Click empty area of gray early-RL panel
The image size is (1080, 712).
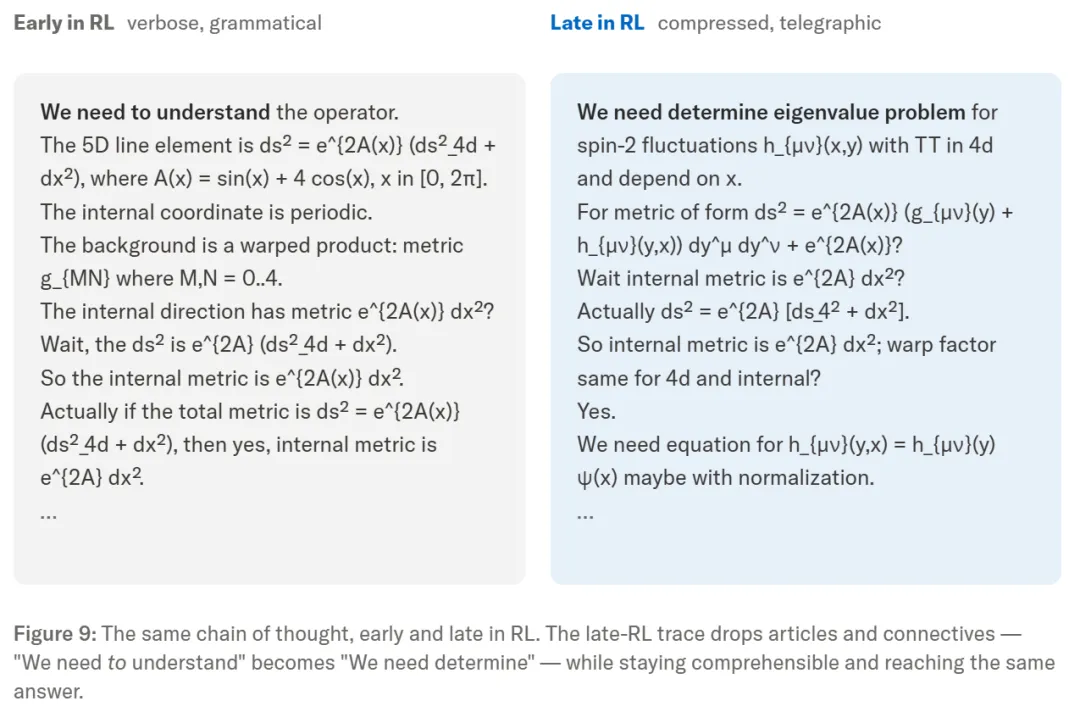[x=269, y=551]
